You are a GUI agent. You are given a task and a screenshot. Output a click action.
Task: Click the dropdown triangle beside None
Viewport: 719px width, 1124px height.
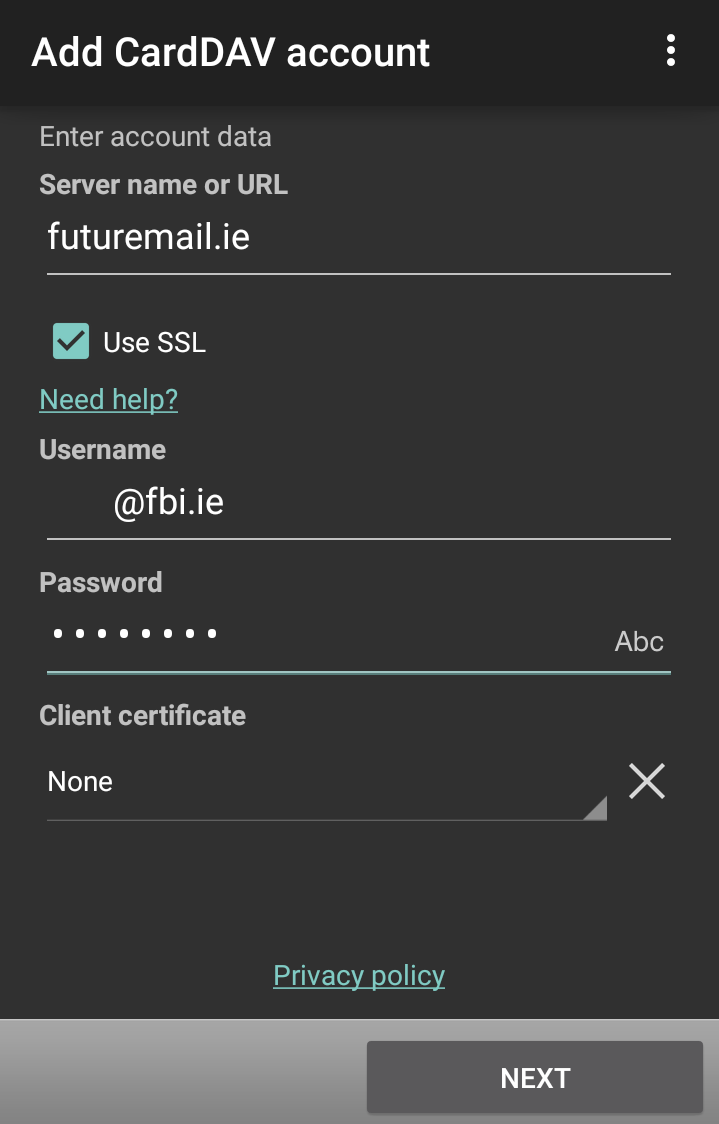(x=596, y=809)
